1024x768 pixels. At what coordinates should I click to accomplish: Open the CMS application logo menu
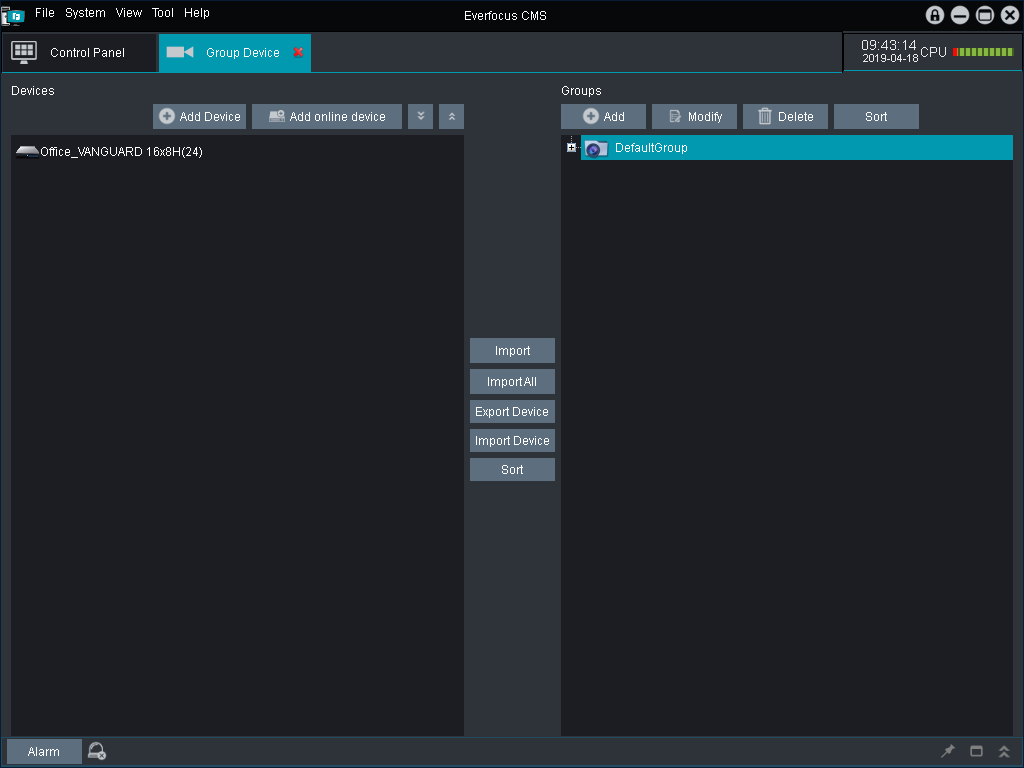point(12,15)
